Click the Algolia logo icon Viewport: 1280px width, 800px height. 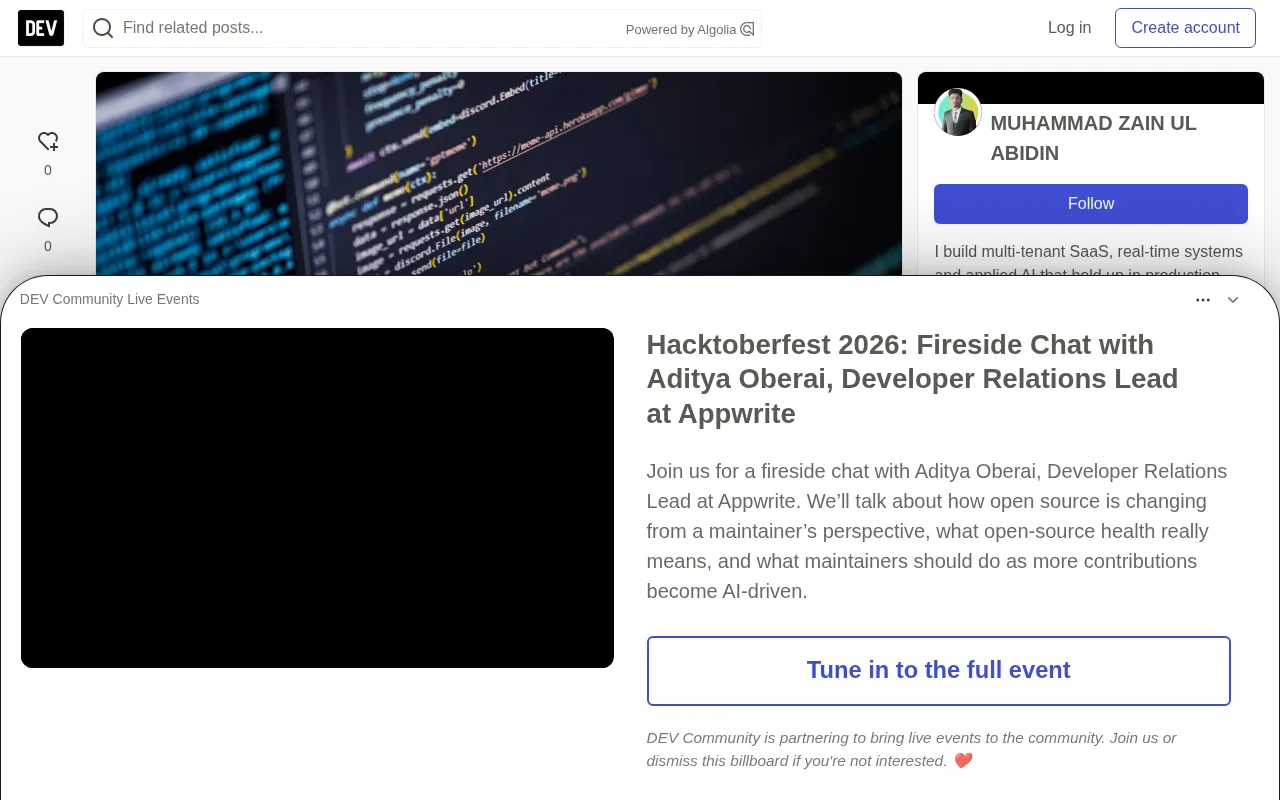point(747,29)
